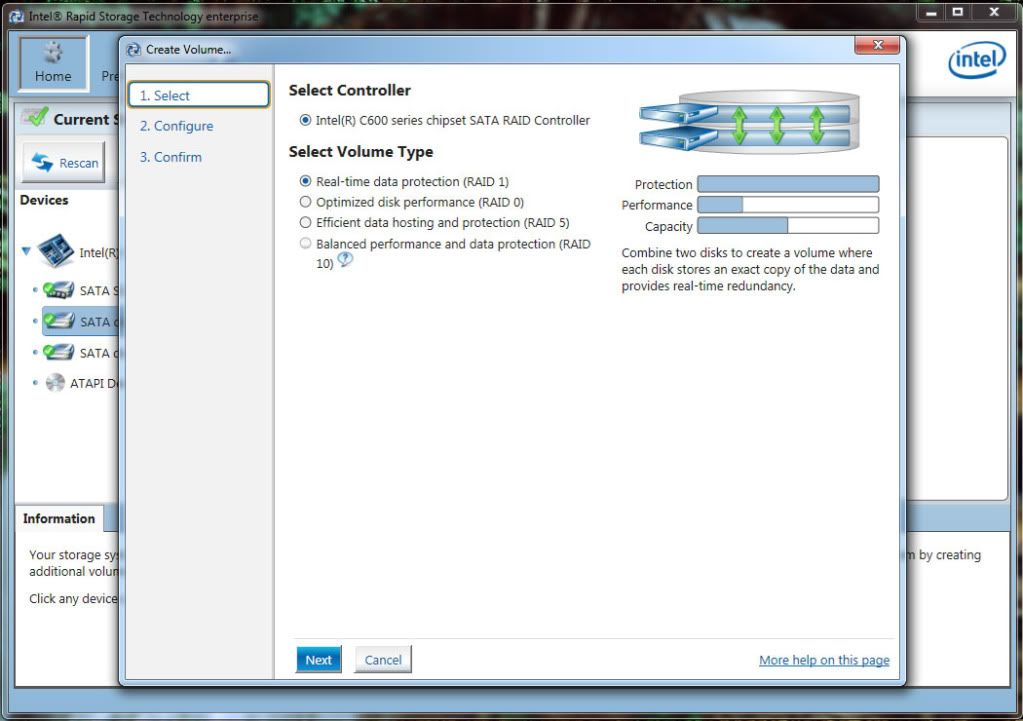Image resolution: width=1023 pixels, height=721 pixels.
Task: Close the Create Volume dialog
Action: click(877, 46)
